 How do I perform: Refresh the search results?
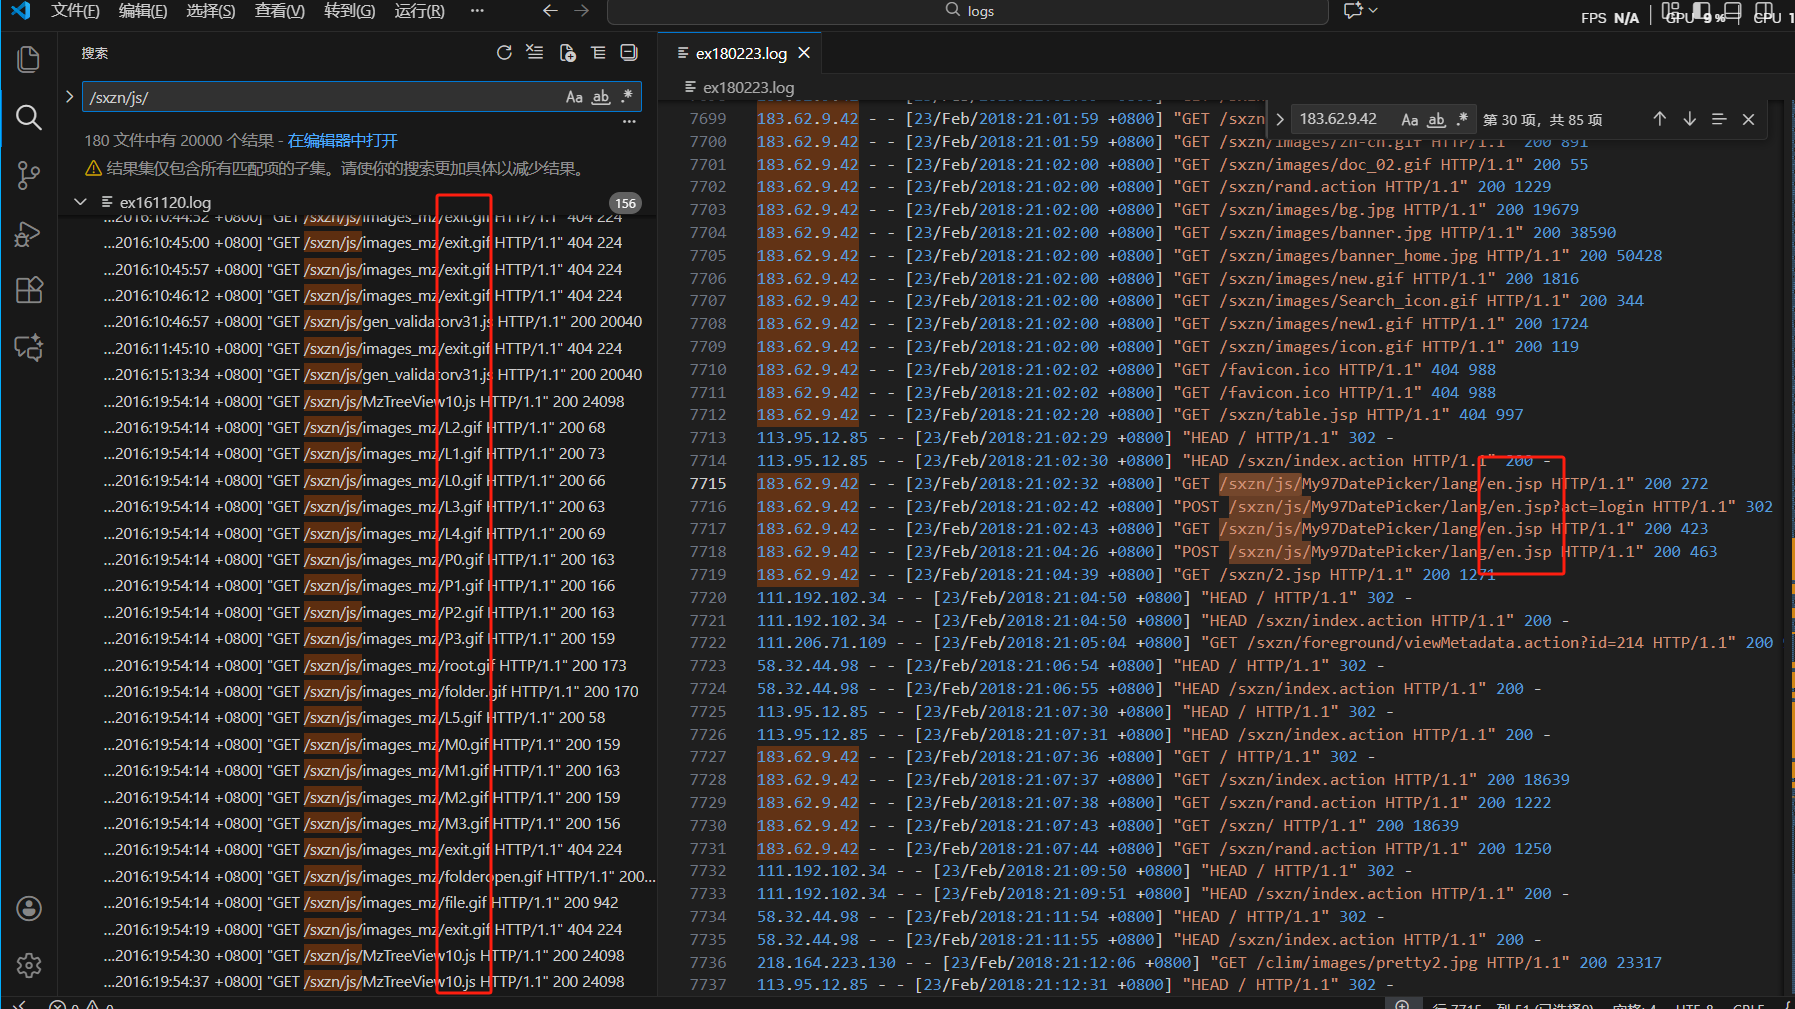(504, 53)
